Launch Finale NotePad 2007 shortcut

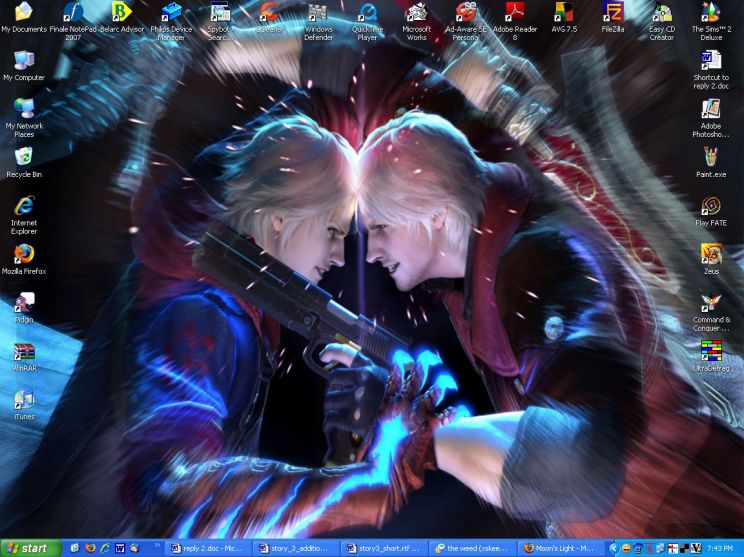73,20
